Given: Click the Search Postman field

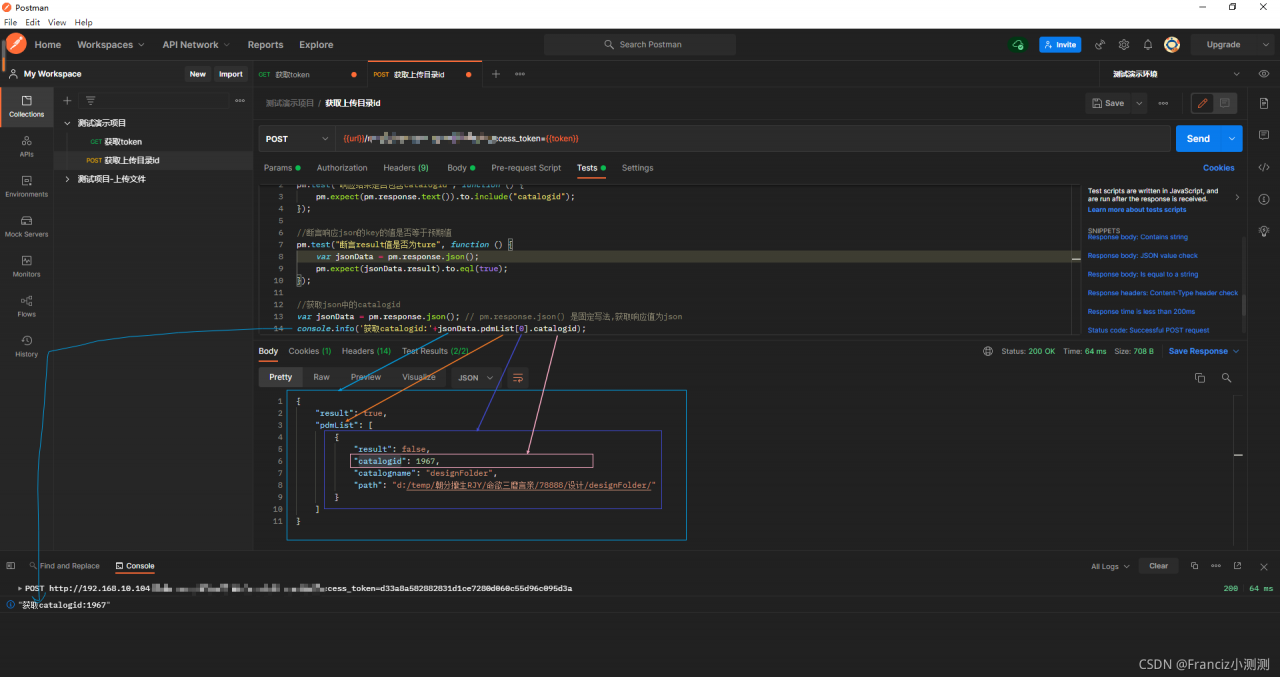Looking at the screenshot, I should (640, 44).
